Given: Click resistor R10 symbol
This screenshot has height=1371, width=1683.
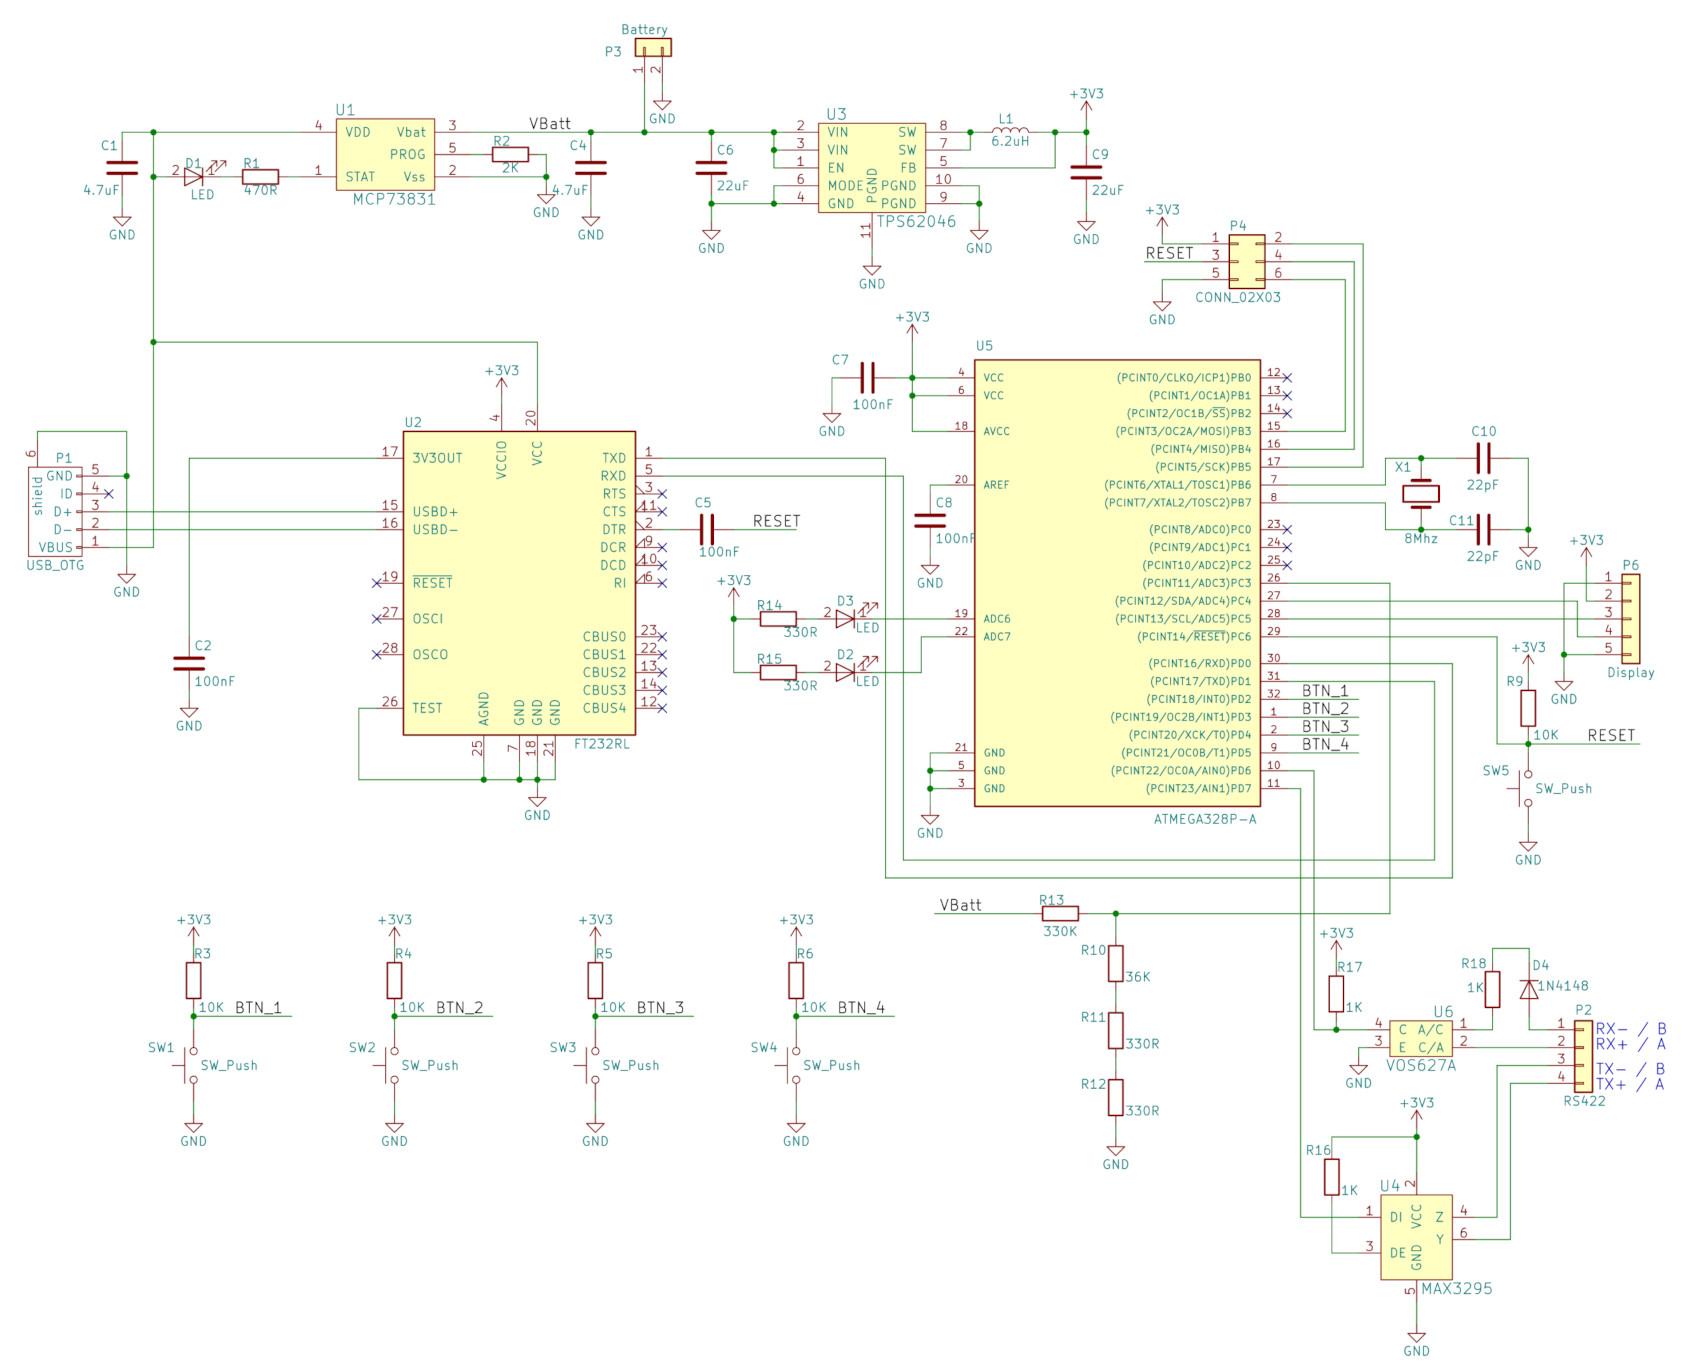Looking at the screenshot, I should click(x=1116, y=963).
